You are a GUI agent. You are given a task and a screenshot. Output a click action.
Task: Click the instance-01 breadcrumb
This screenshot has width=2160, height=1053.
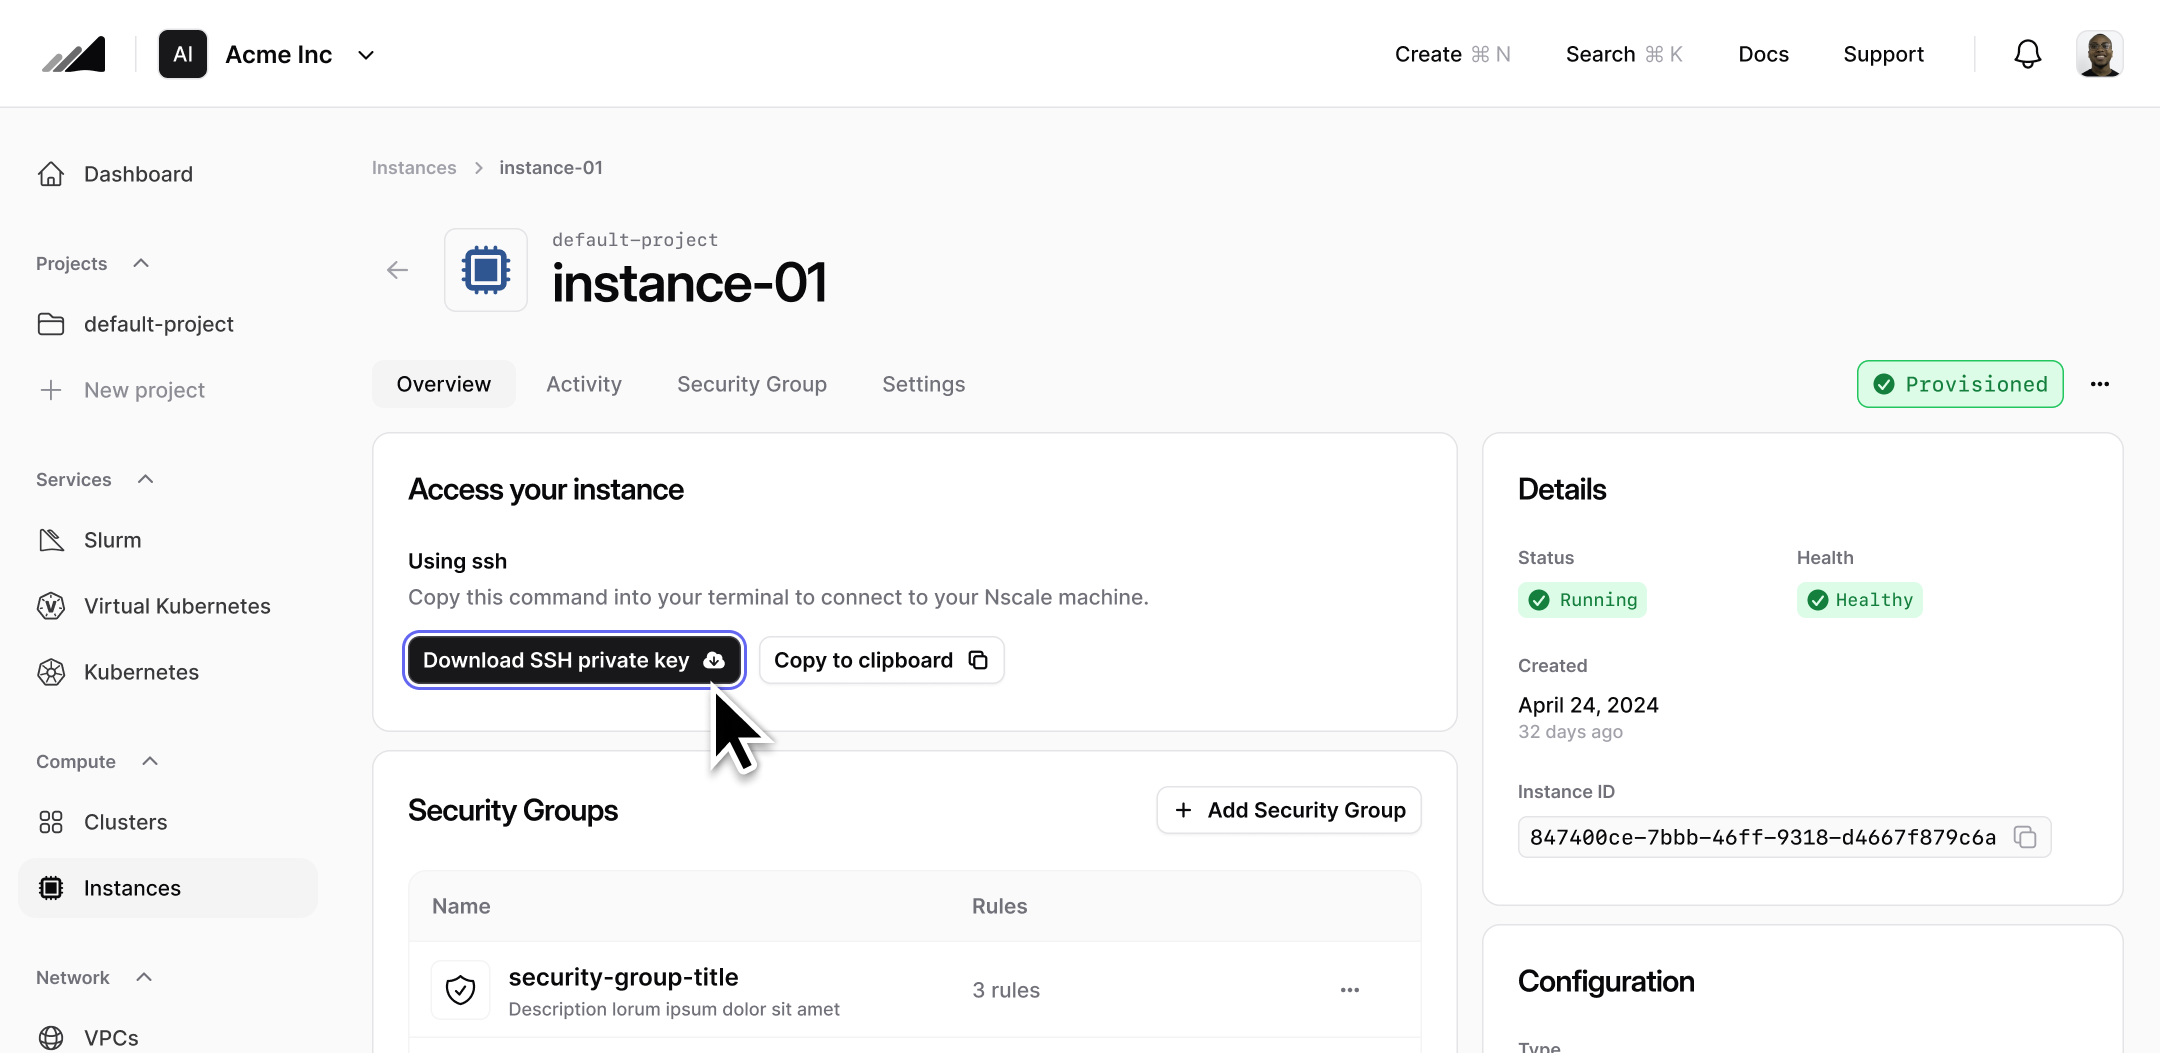tap(551, 168)
